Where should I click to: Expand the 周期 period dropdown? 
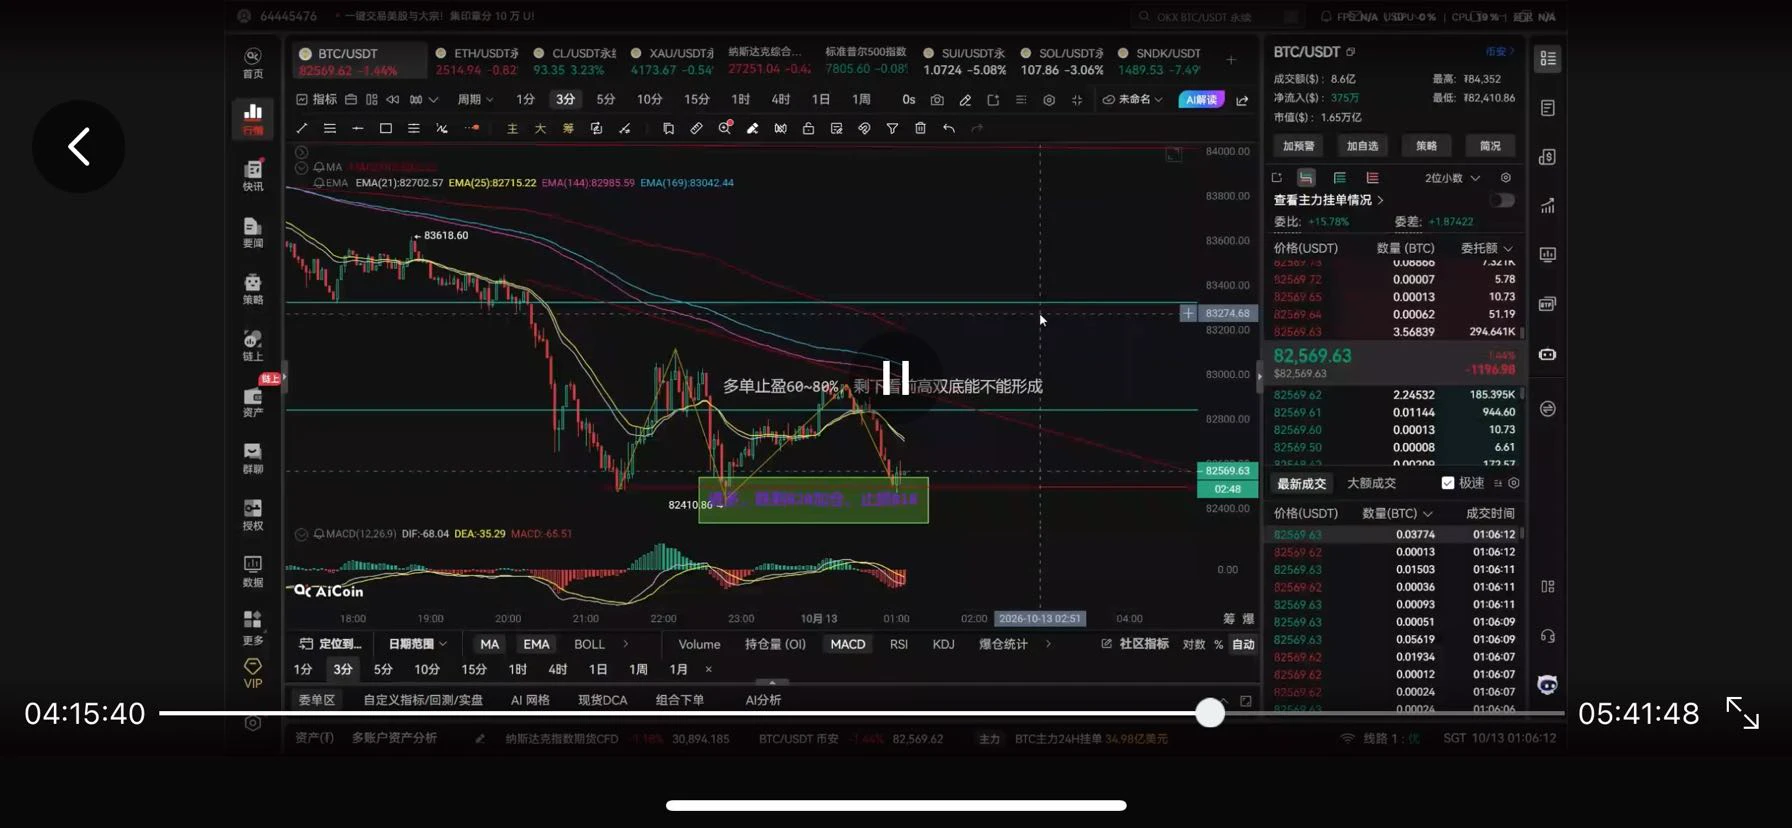[475, 100]
